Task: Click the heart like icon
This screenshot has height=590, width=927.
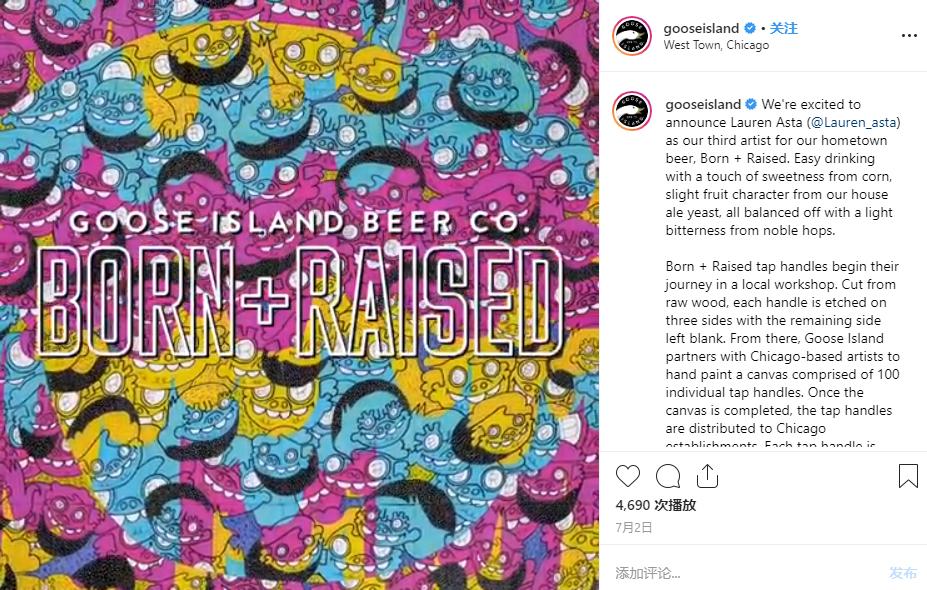Action: click(628, 476)
